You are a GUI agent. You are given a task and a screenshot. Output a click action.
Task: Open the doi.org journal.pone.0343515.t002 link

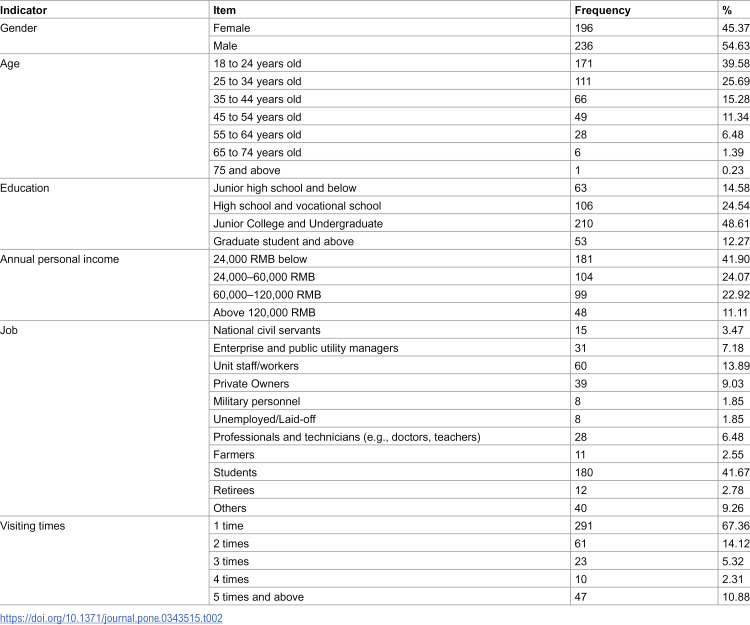(111, 618)
